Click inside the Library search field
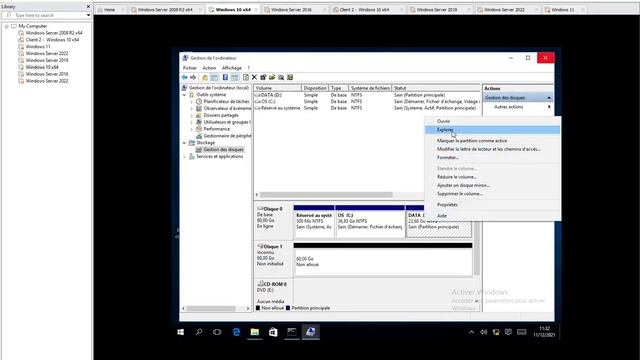Image resolution: width=640 pixels, height=360 pixels. pyautogui.click(x=47, y=15)
